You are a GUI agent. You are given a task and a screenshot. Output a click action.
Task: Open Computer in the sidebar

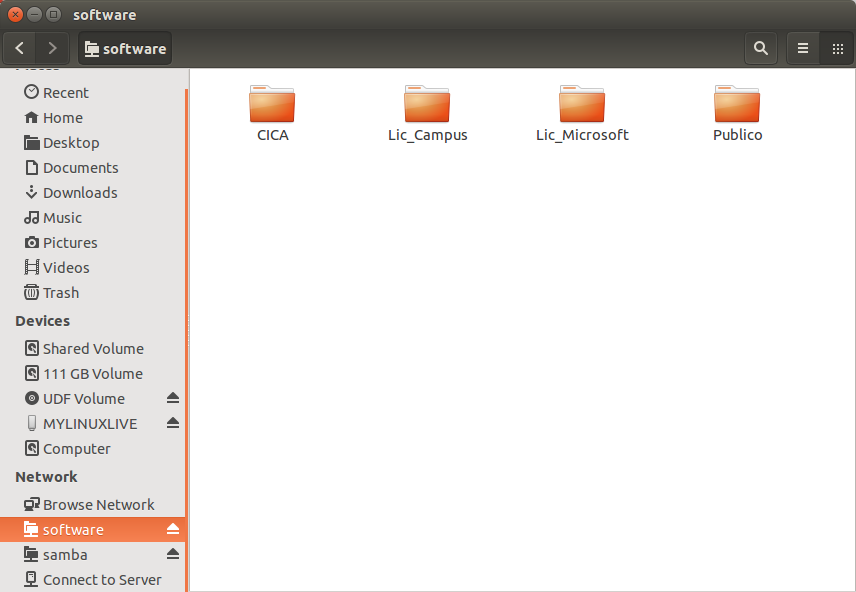pyautogui.click(x=93, y=449)
